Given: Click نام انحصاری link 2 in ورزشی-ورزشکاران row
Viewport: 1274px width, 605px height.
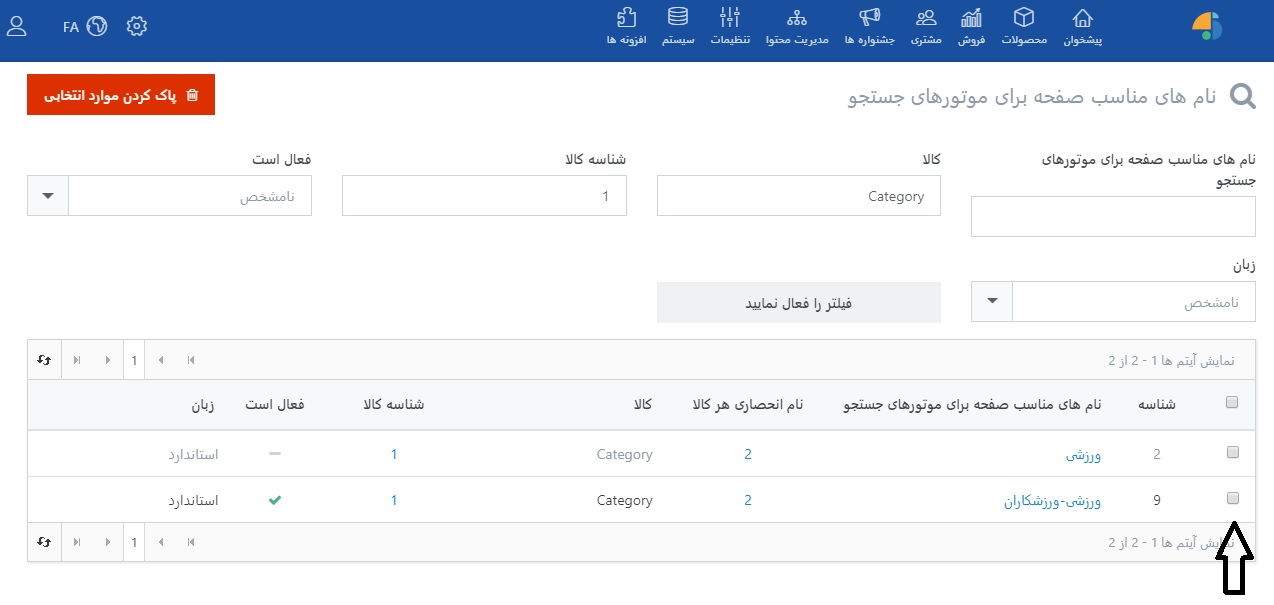Looking at the screenshot, I should [x=748, y=500].
